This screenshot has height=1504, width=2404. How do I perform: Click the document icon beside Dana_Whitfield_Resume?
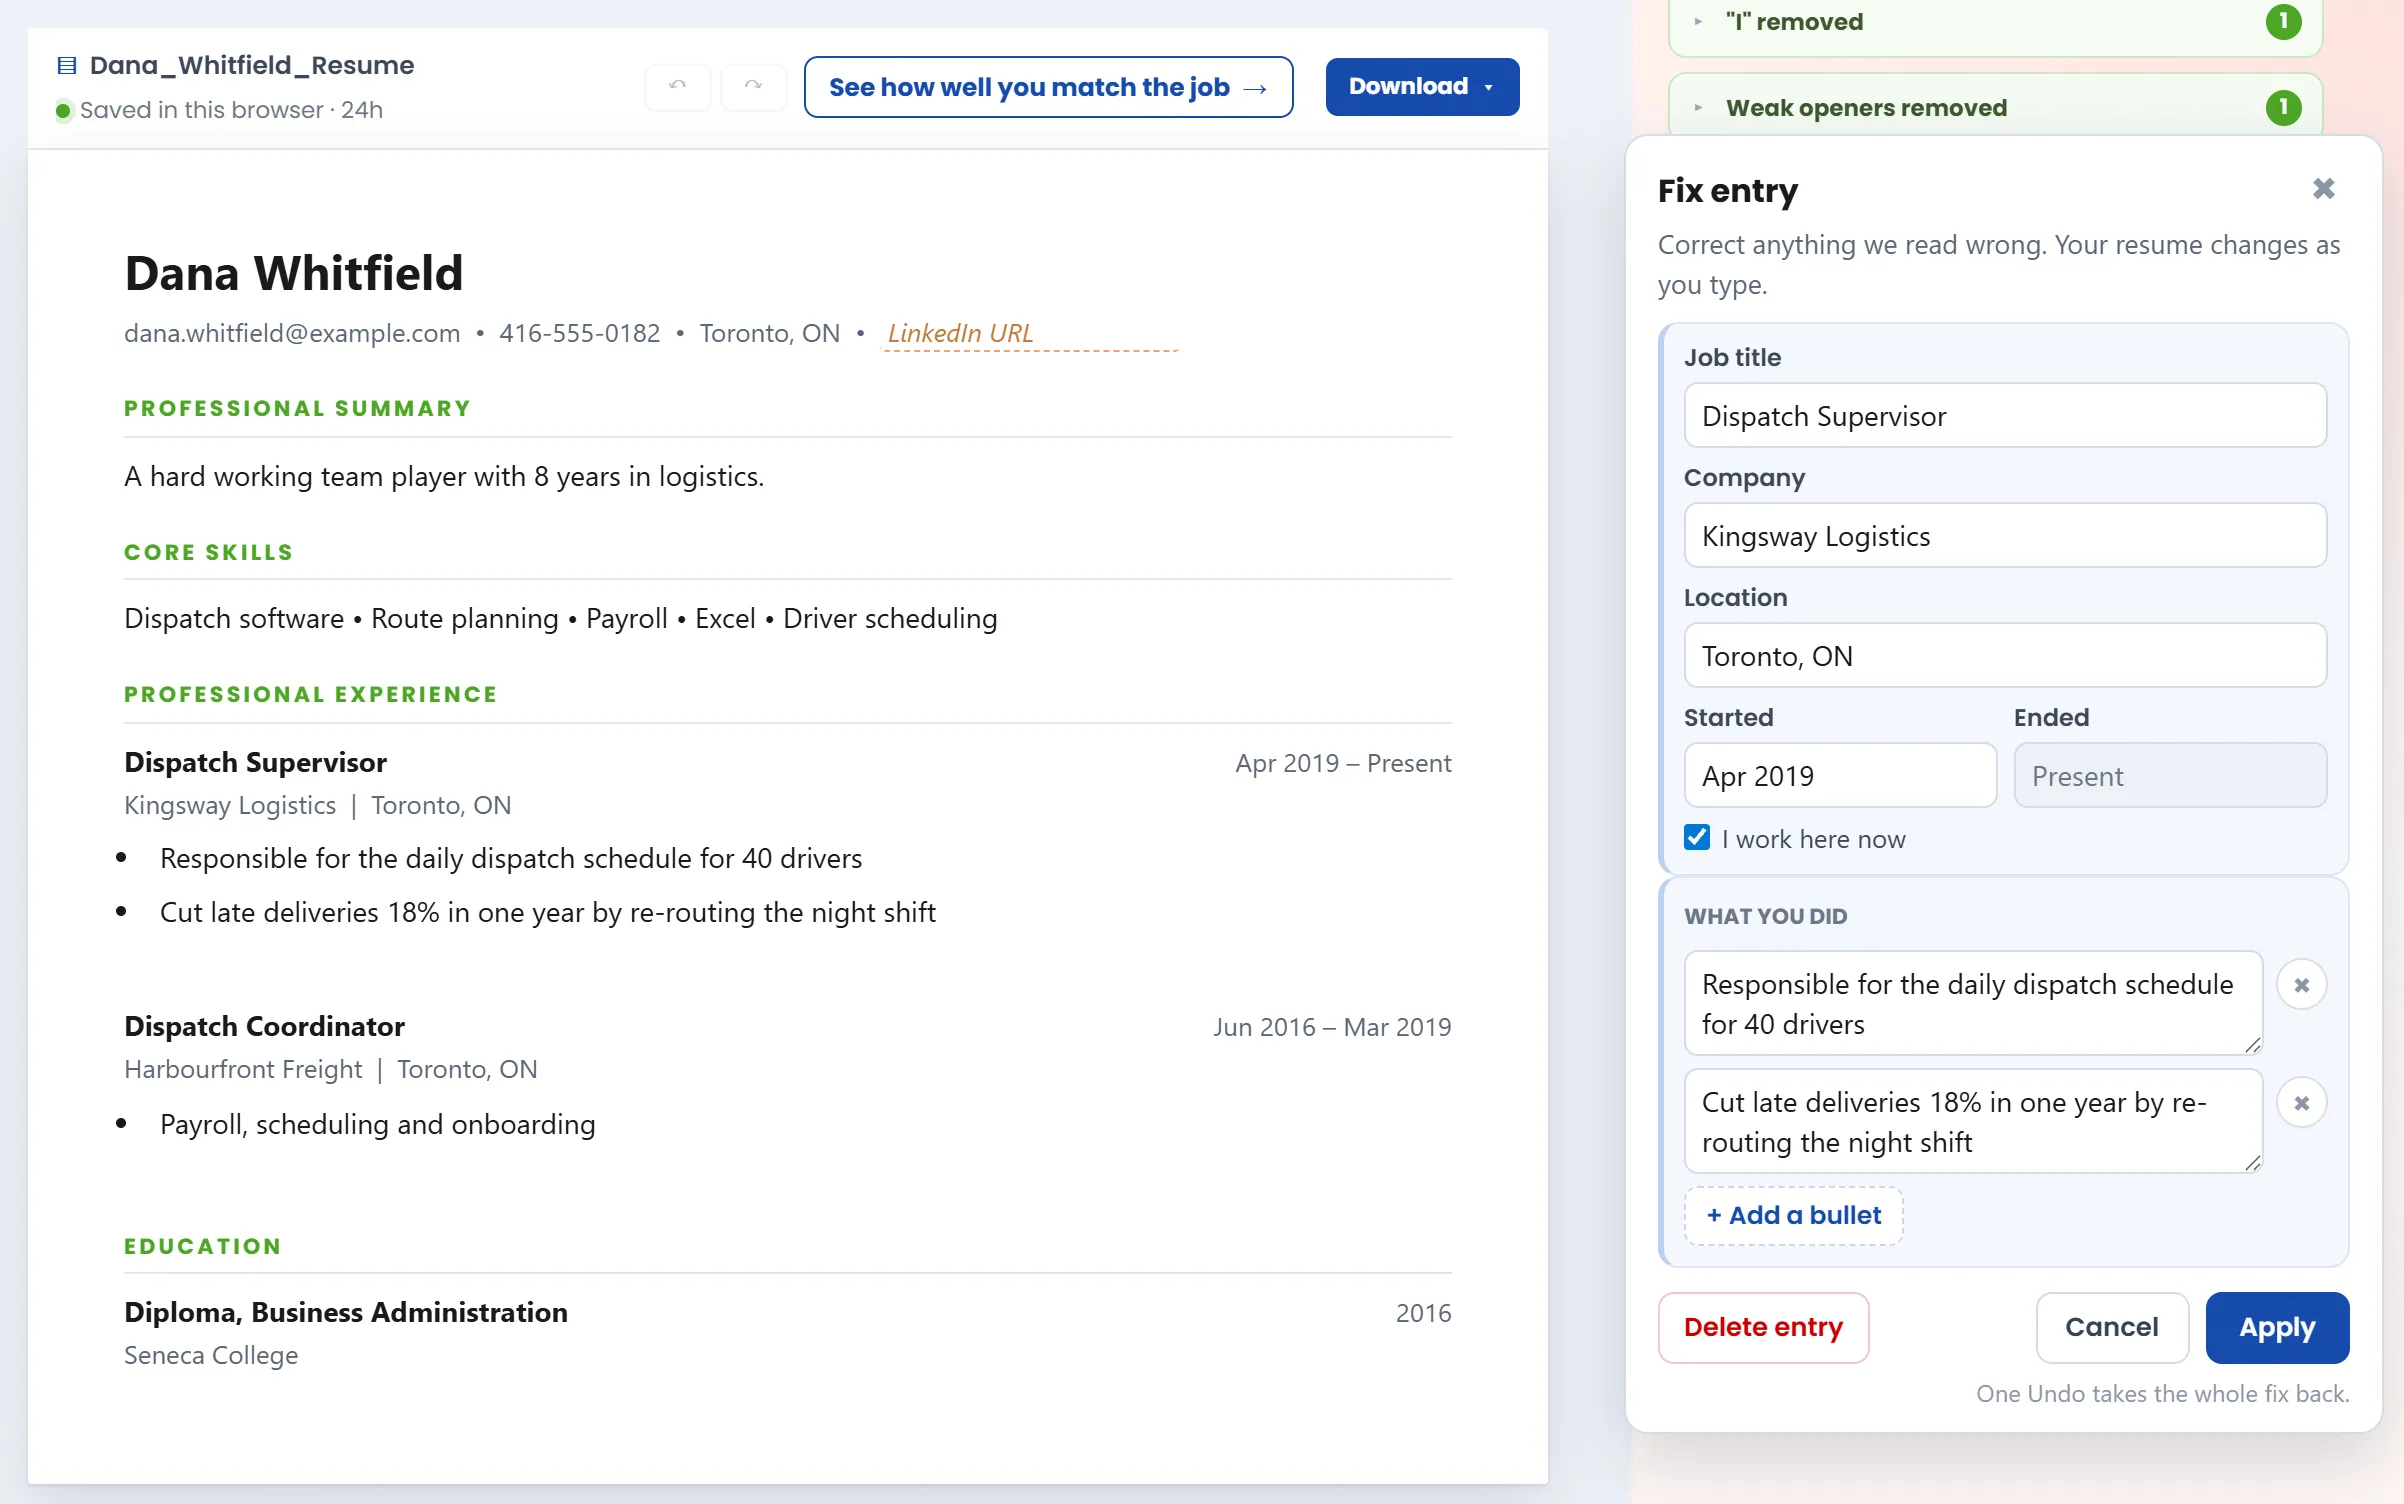pyautogui.click(x=67, y=66)
